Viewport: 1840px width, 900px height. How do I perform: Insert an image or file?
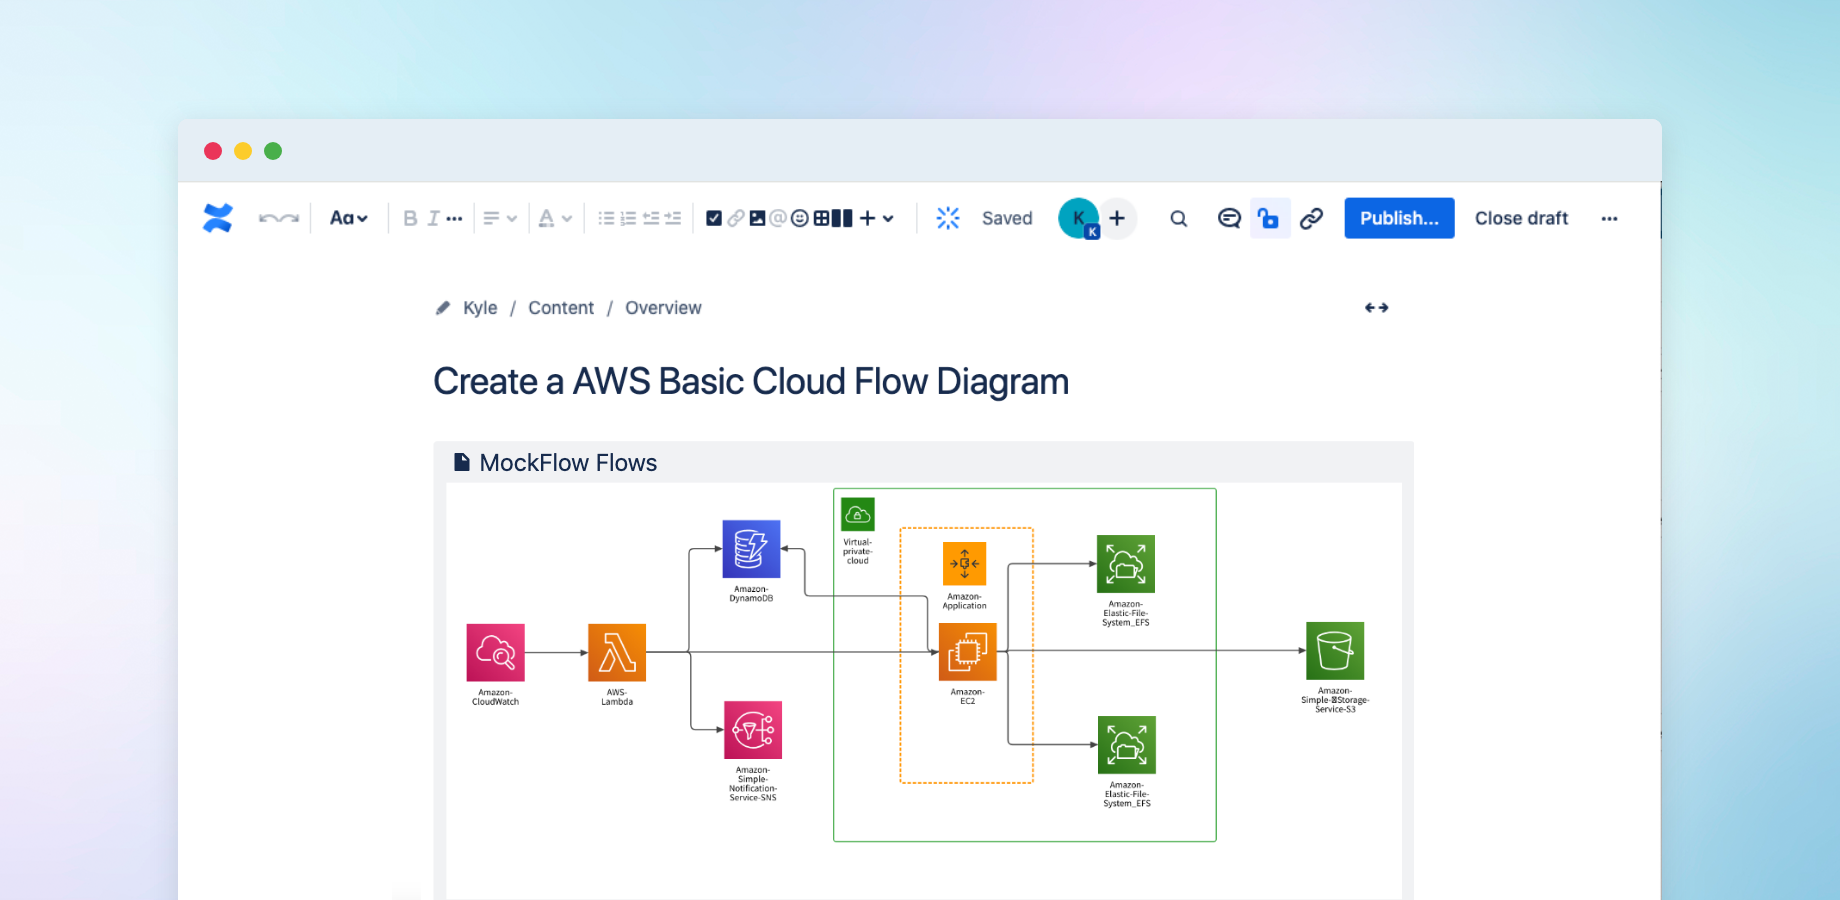(x=757, y=218)
